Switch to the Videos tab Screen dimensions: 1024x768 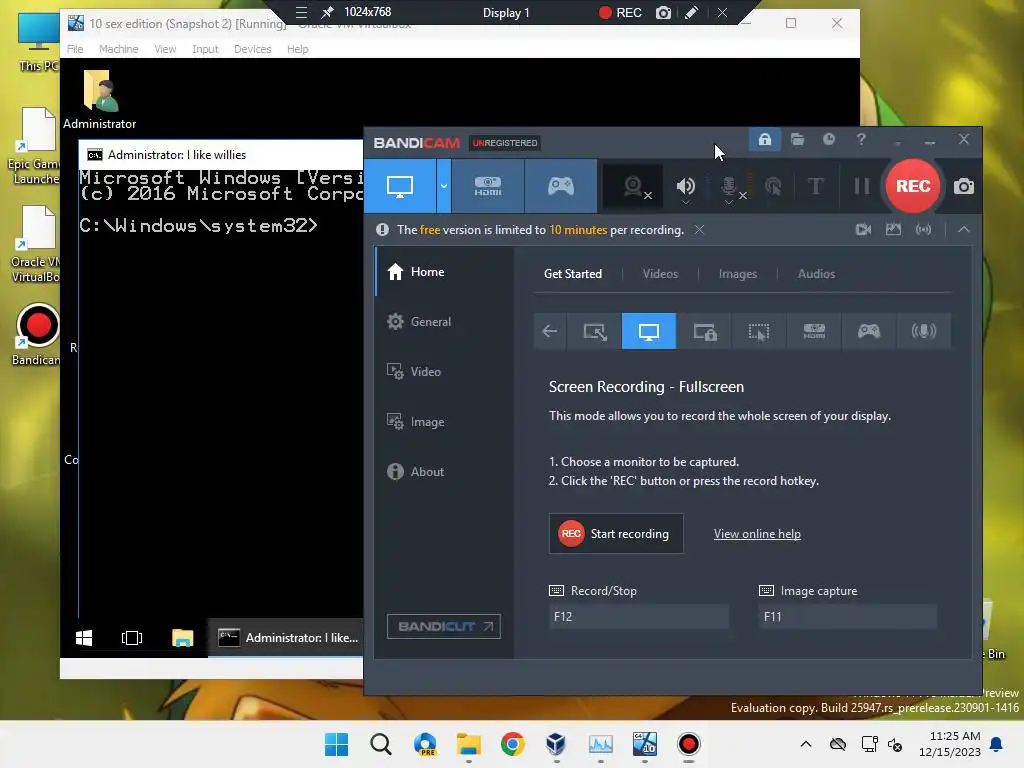[660, 274]
